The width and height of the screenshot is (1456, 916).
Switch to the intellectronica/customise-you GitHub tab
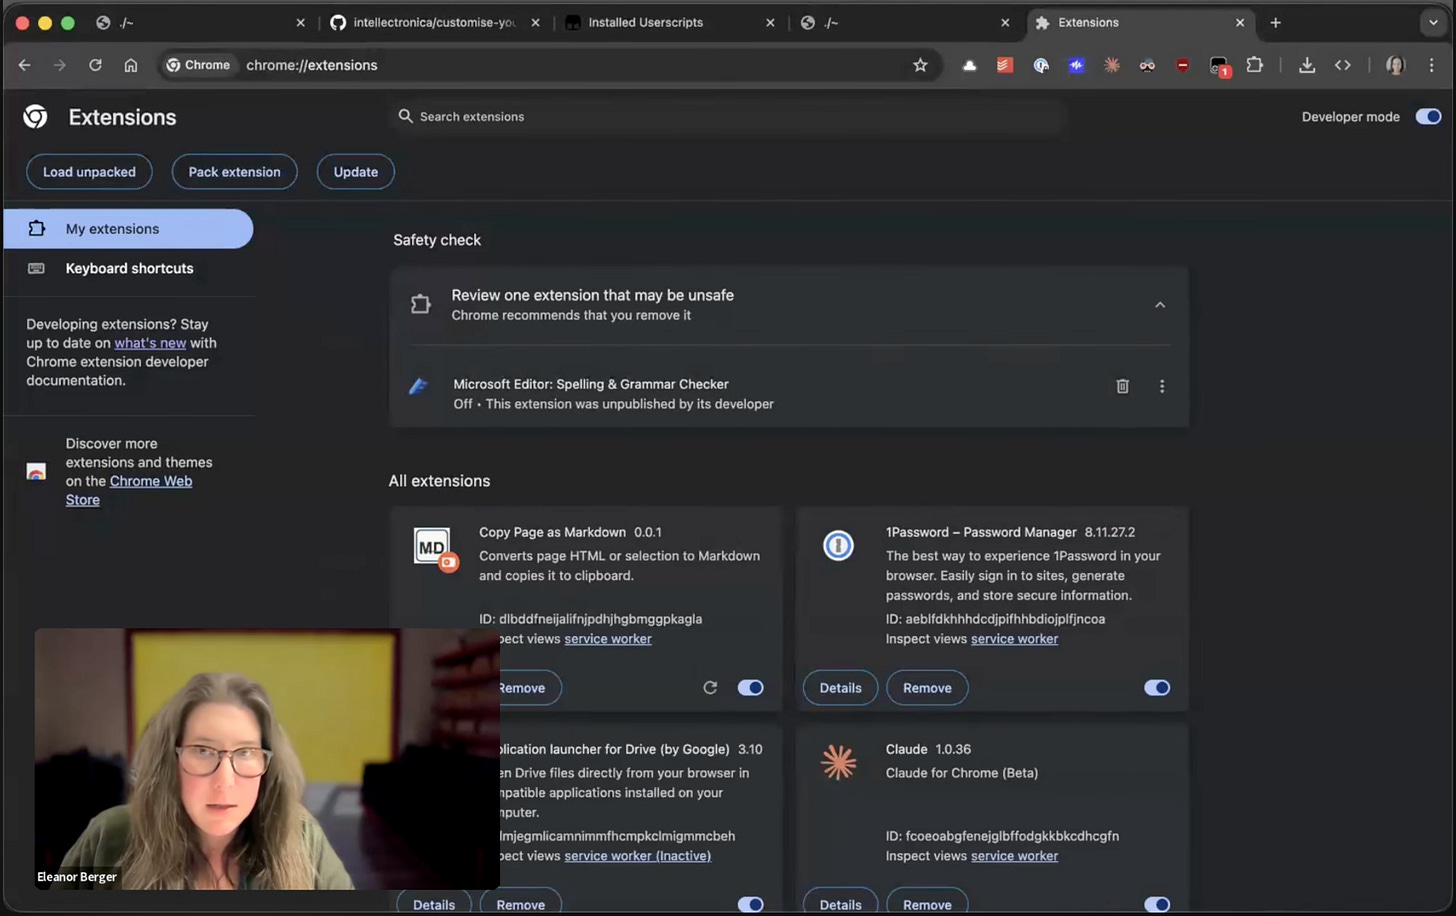pyautogui.click(x=435, y=22)
